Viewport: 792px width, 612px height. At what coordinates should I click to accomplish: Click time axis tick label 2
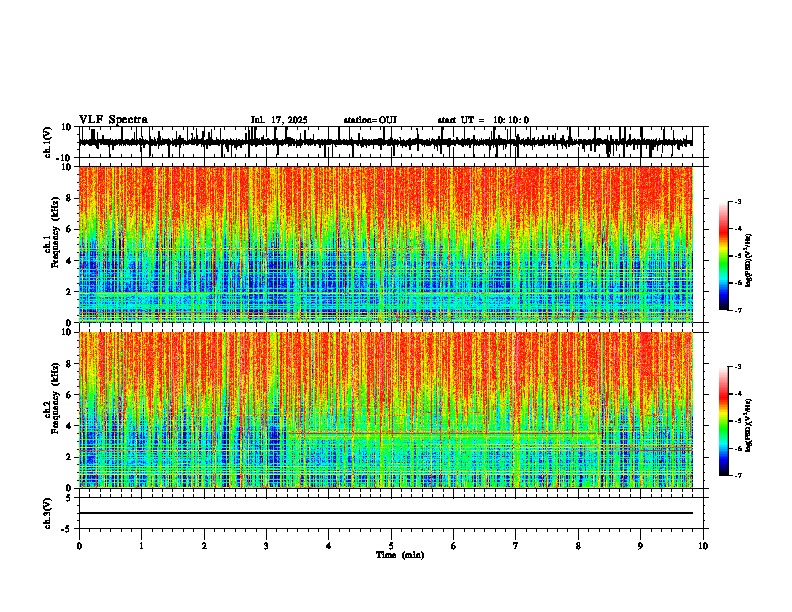coord(204,546)
